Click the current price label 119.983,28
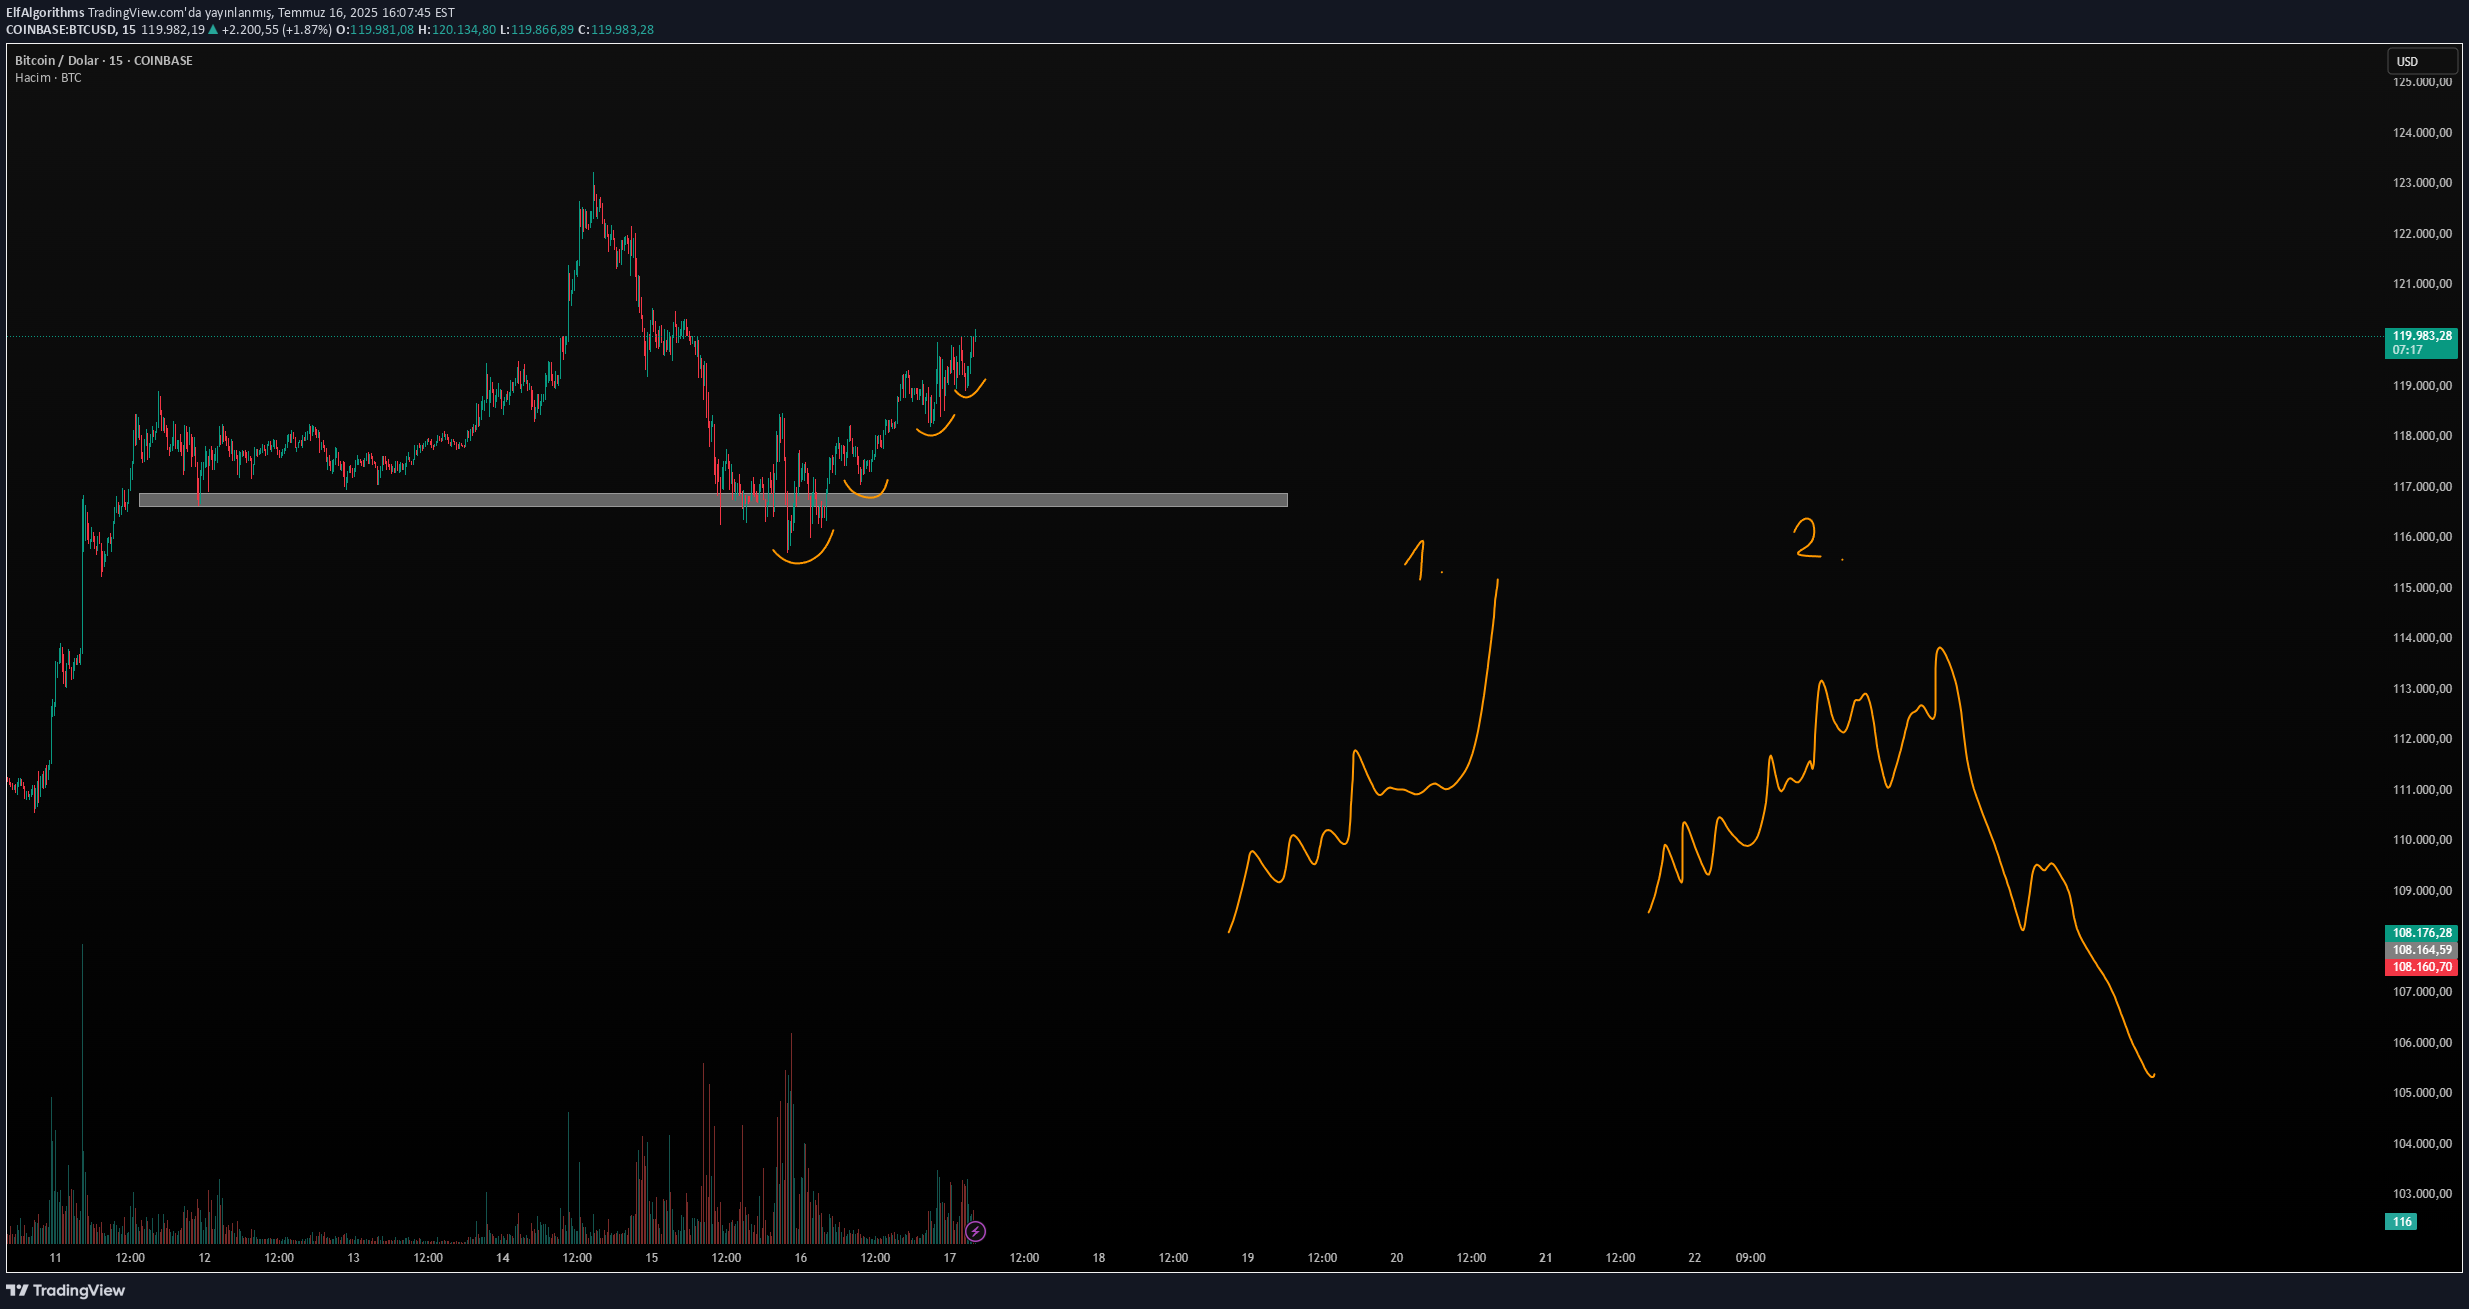This screenshot has width=2469, height=1309. (x=2421, y=343)
